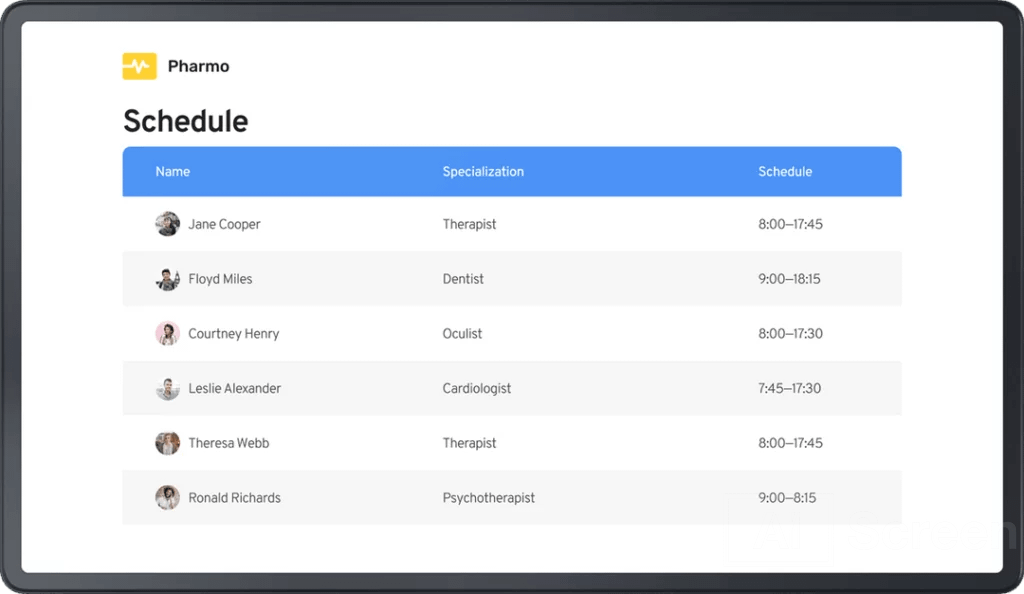Sort by the Specialization column header
The width and height of the screenshot is (1024, 594).
(483, 172)
